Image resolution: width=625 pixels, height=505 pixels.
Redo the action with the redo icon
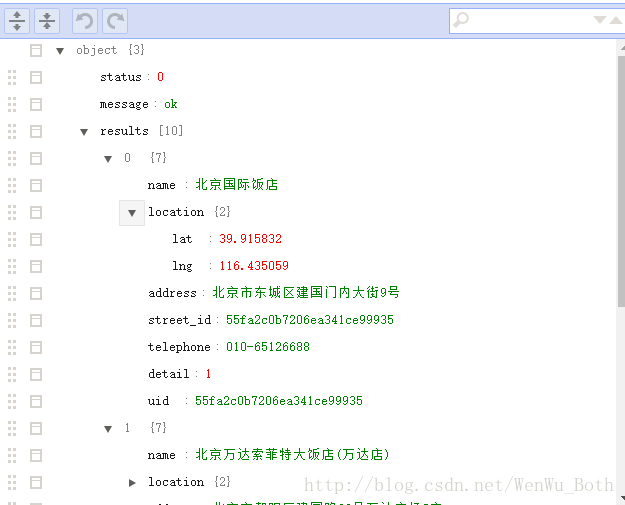115,21
